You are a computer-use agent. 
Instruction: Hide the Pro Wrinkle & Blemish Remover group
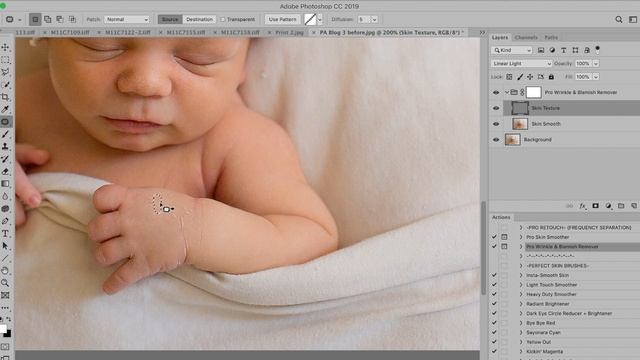point(496,93)
